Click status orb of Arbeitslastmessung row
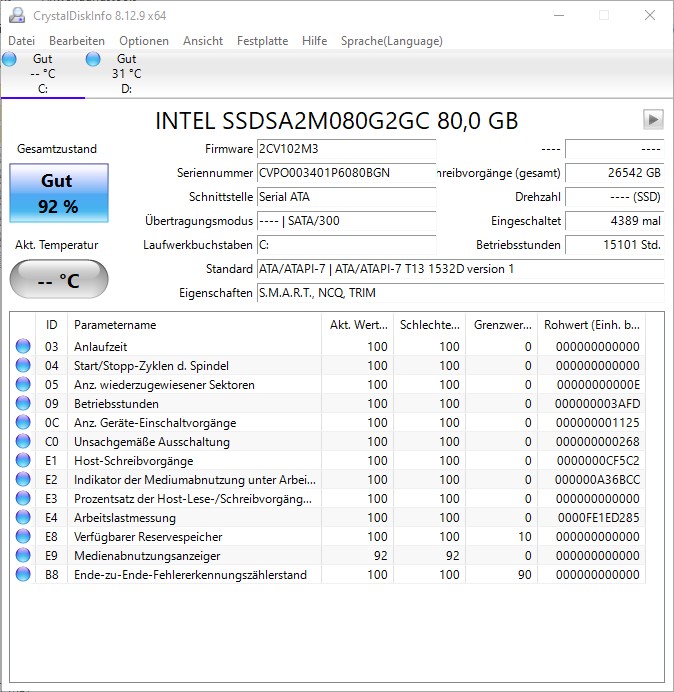 [23, 518]
